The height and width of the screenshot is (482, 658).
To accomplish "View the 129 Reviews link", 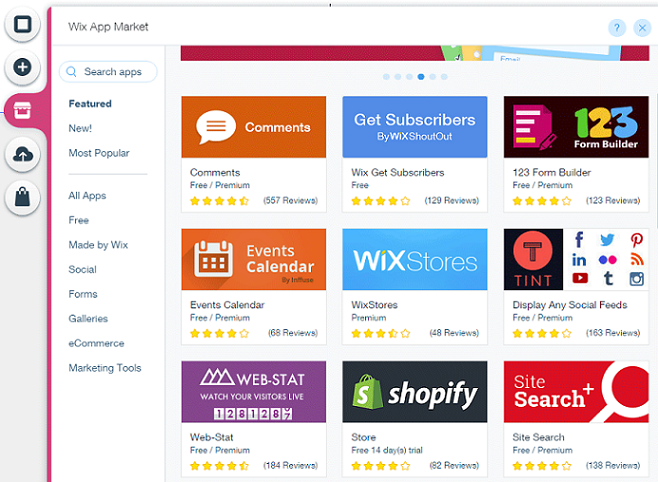I will coord(451,201).
